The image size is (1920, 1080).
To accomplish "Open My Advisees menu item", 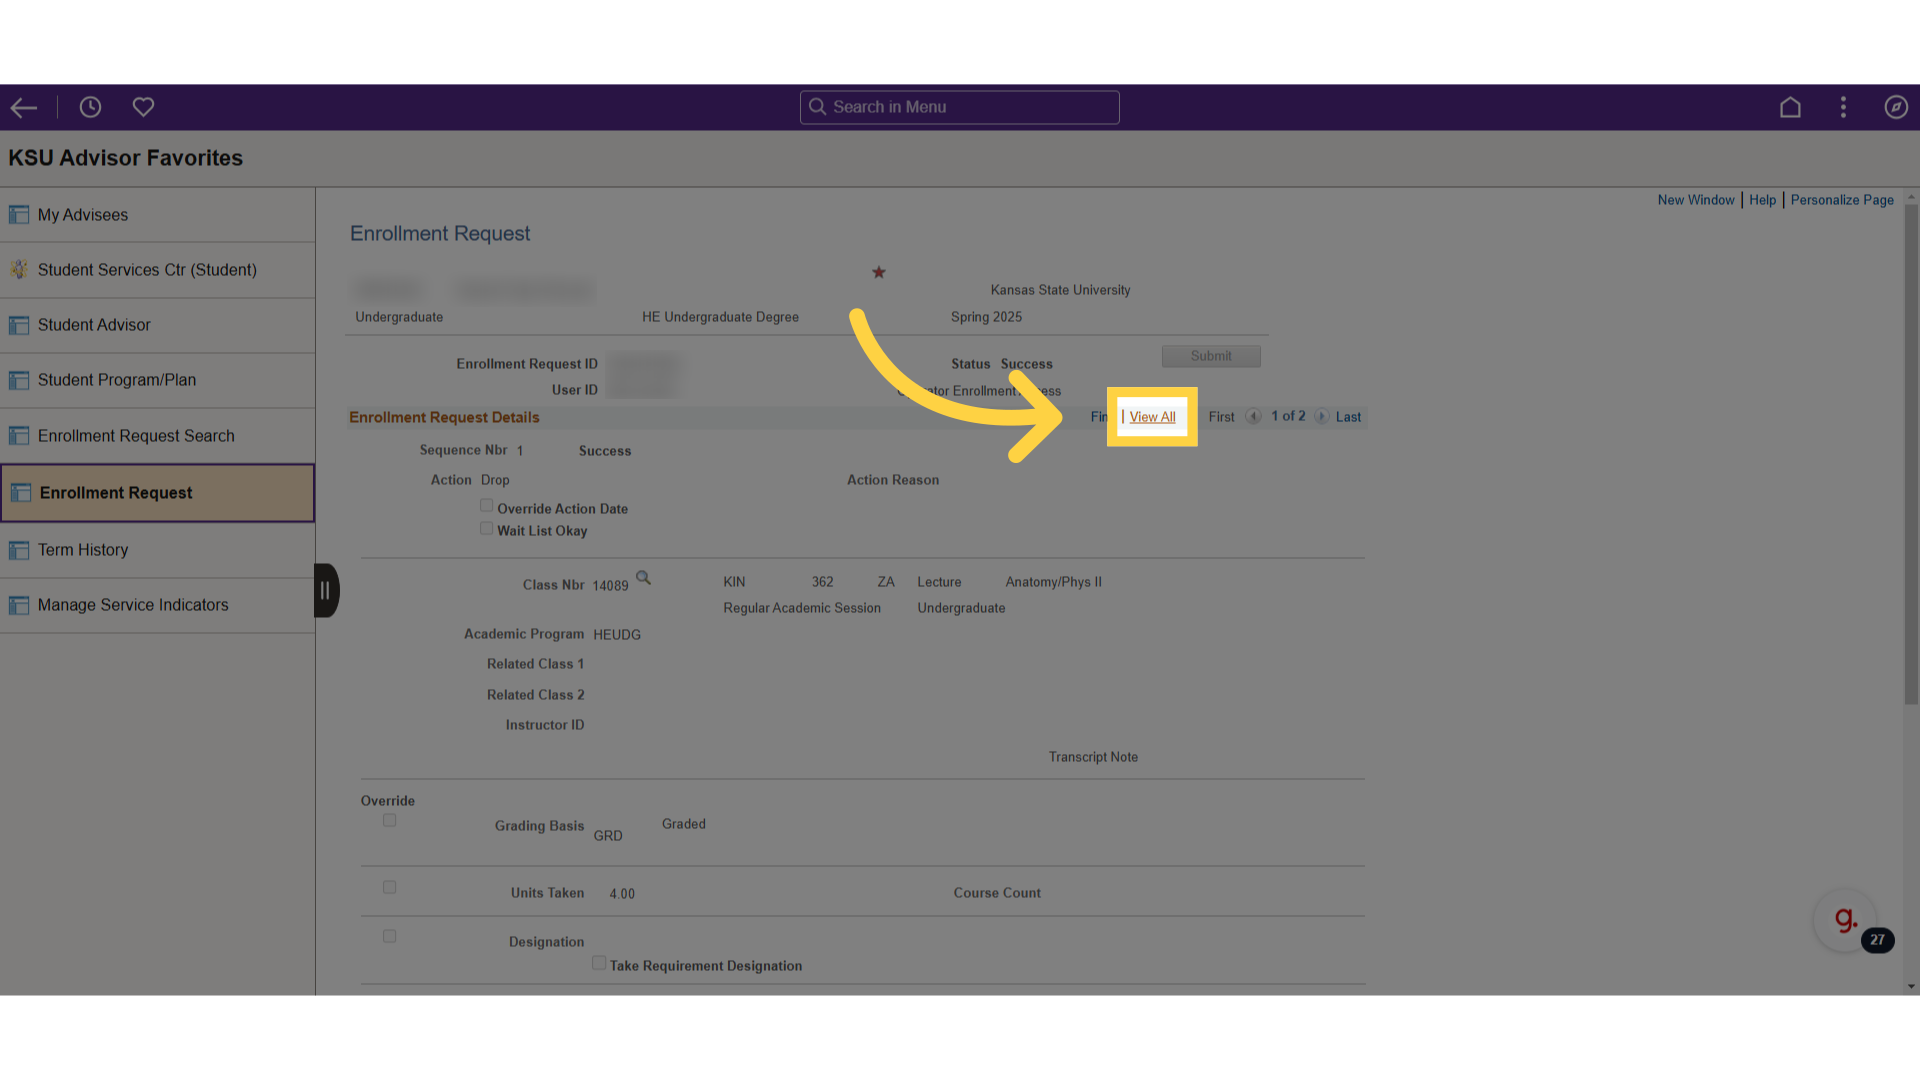I will pos(158,215).
